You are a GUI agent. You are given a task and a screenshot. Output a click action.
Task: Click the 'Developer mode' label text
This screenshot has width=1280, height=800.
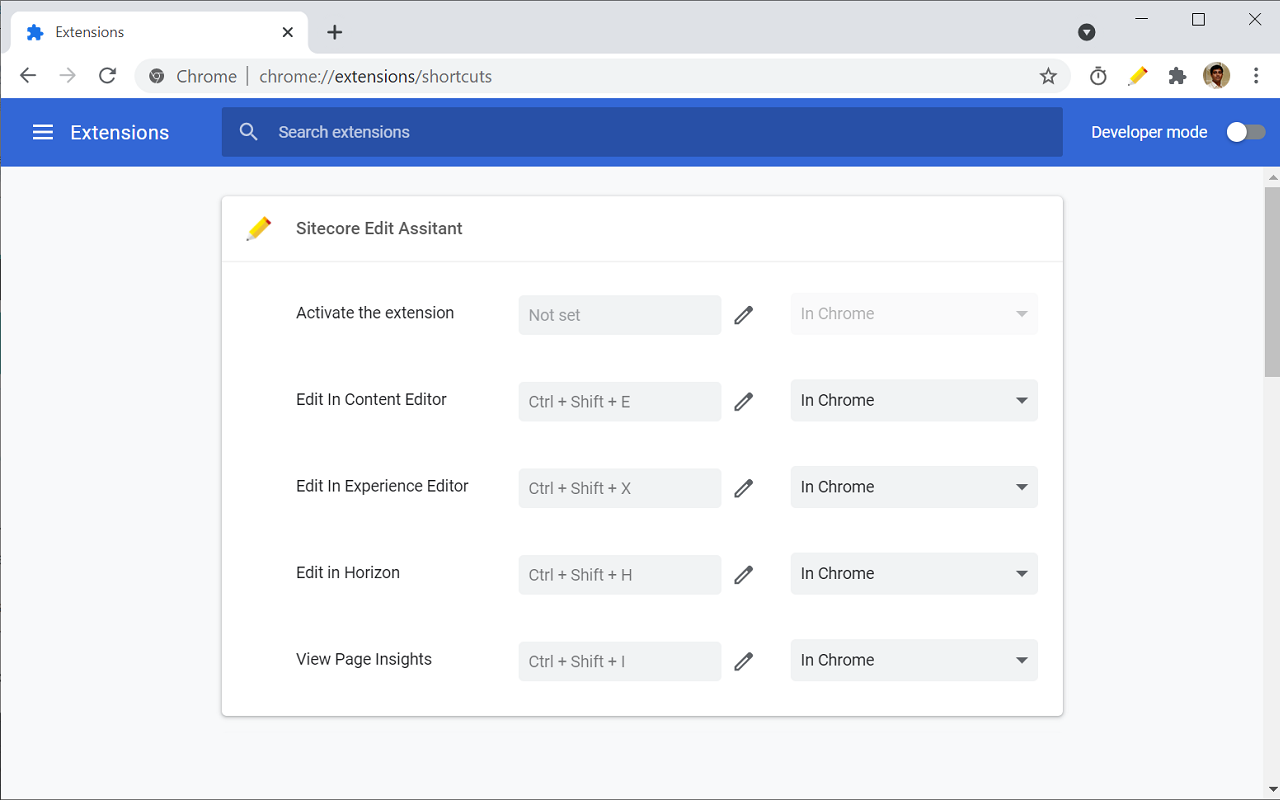[1149, 132]
